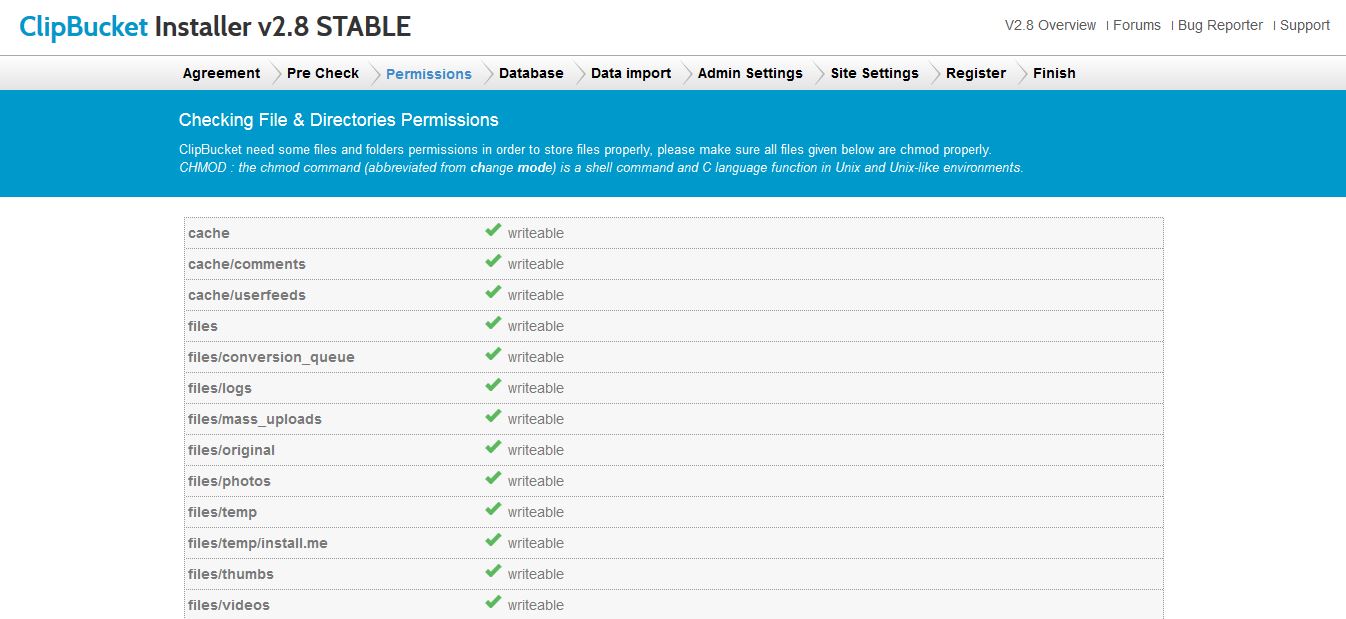Jump to Admin Settings step
This screenshot has width=1346, height=619.
(750, 73)
